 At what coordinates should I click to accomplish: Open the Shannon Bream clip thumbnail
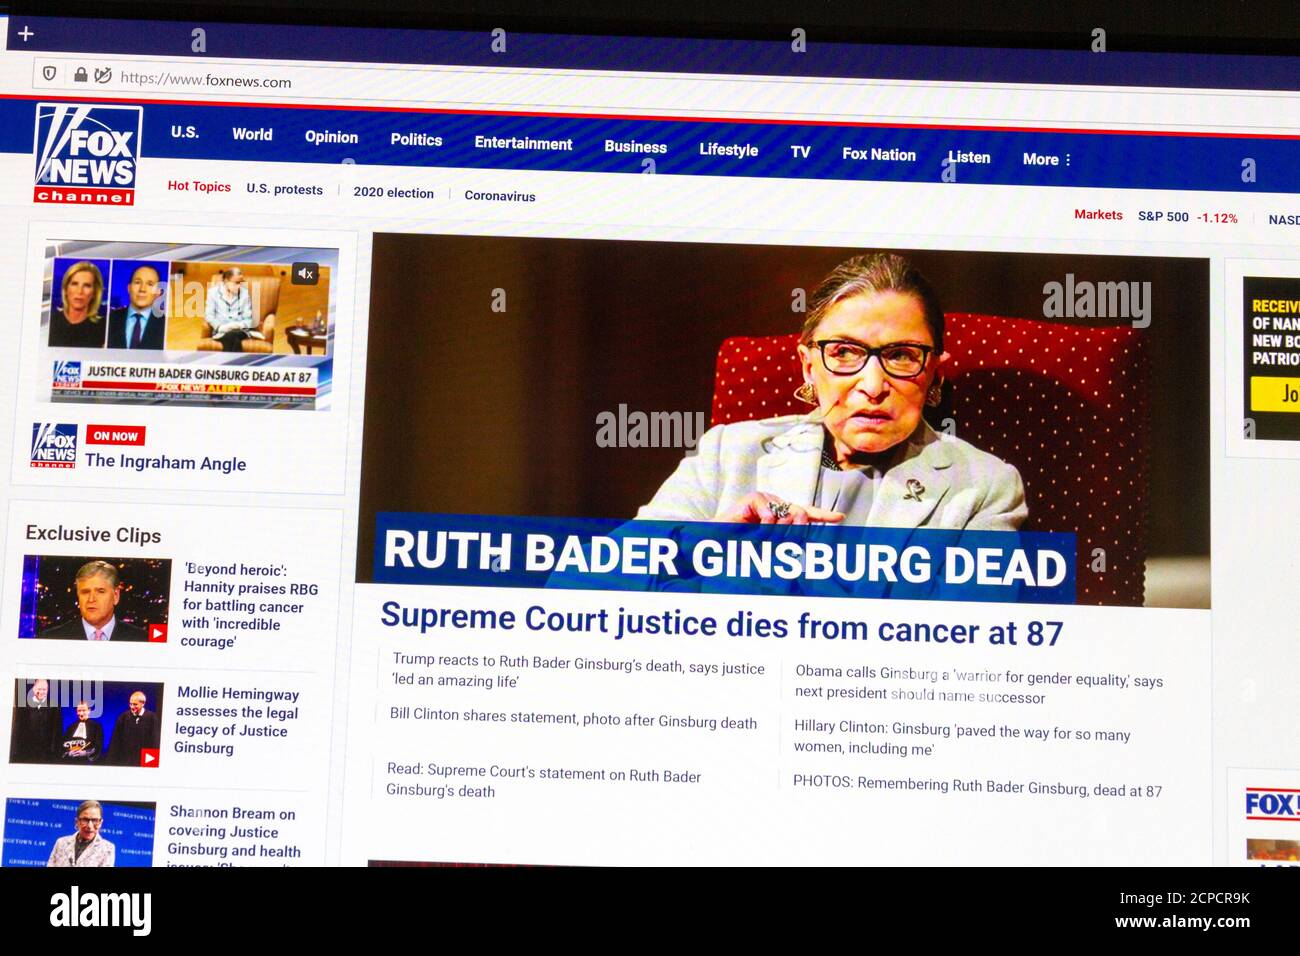point(80,832)
